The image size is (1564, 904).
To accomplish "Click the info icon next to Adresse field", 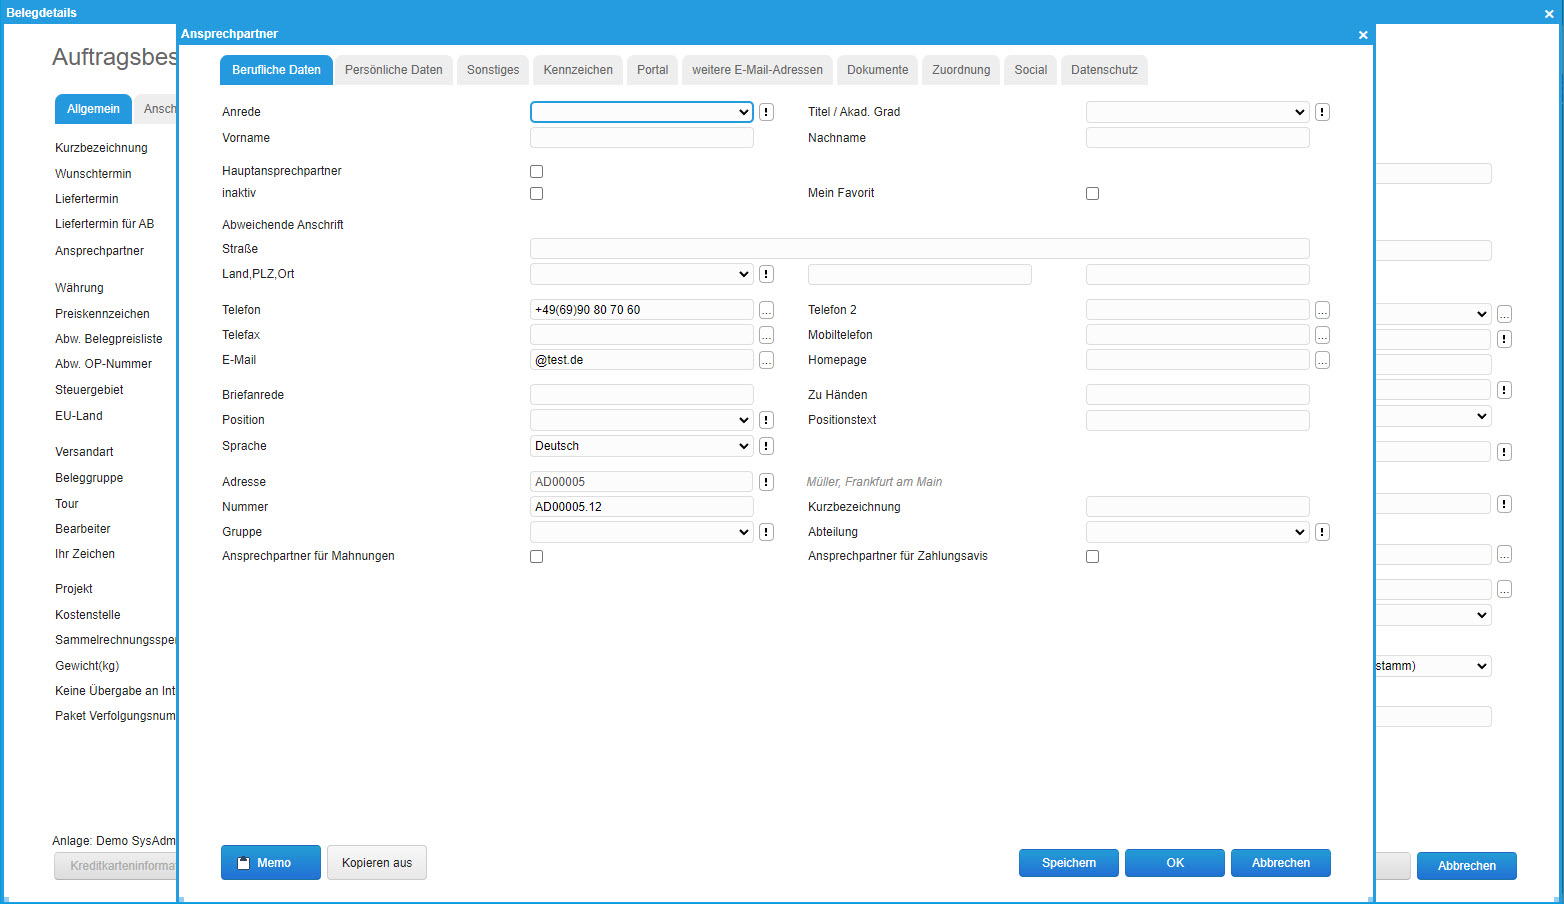I will click(766, 482).
